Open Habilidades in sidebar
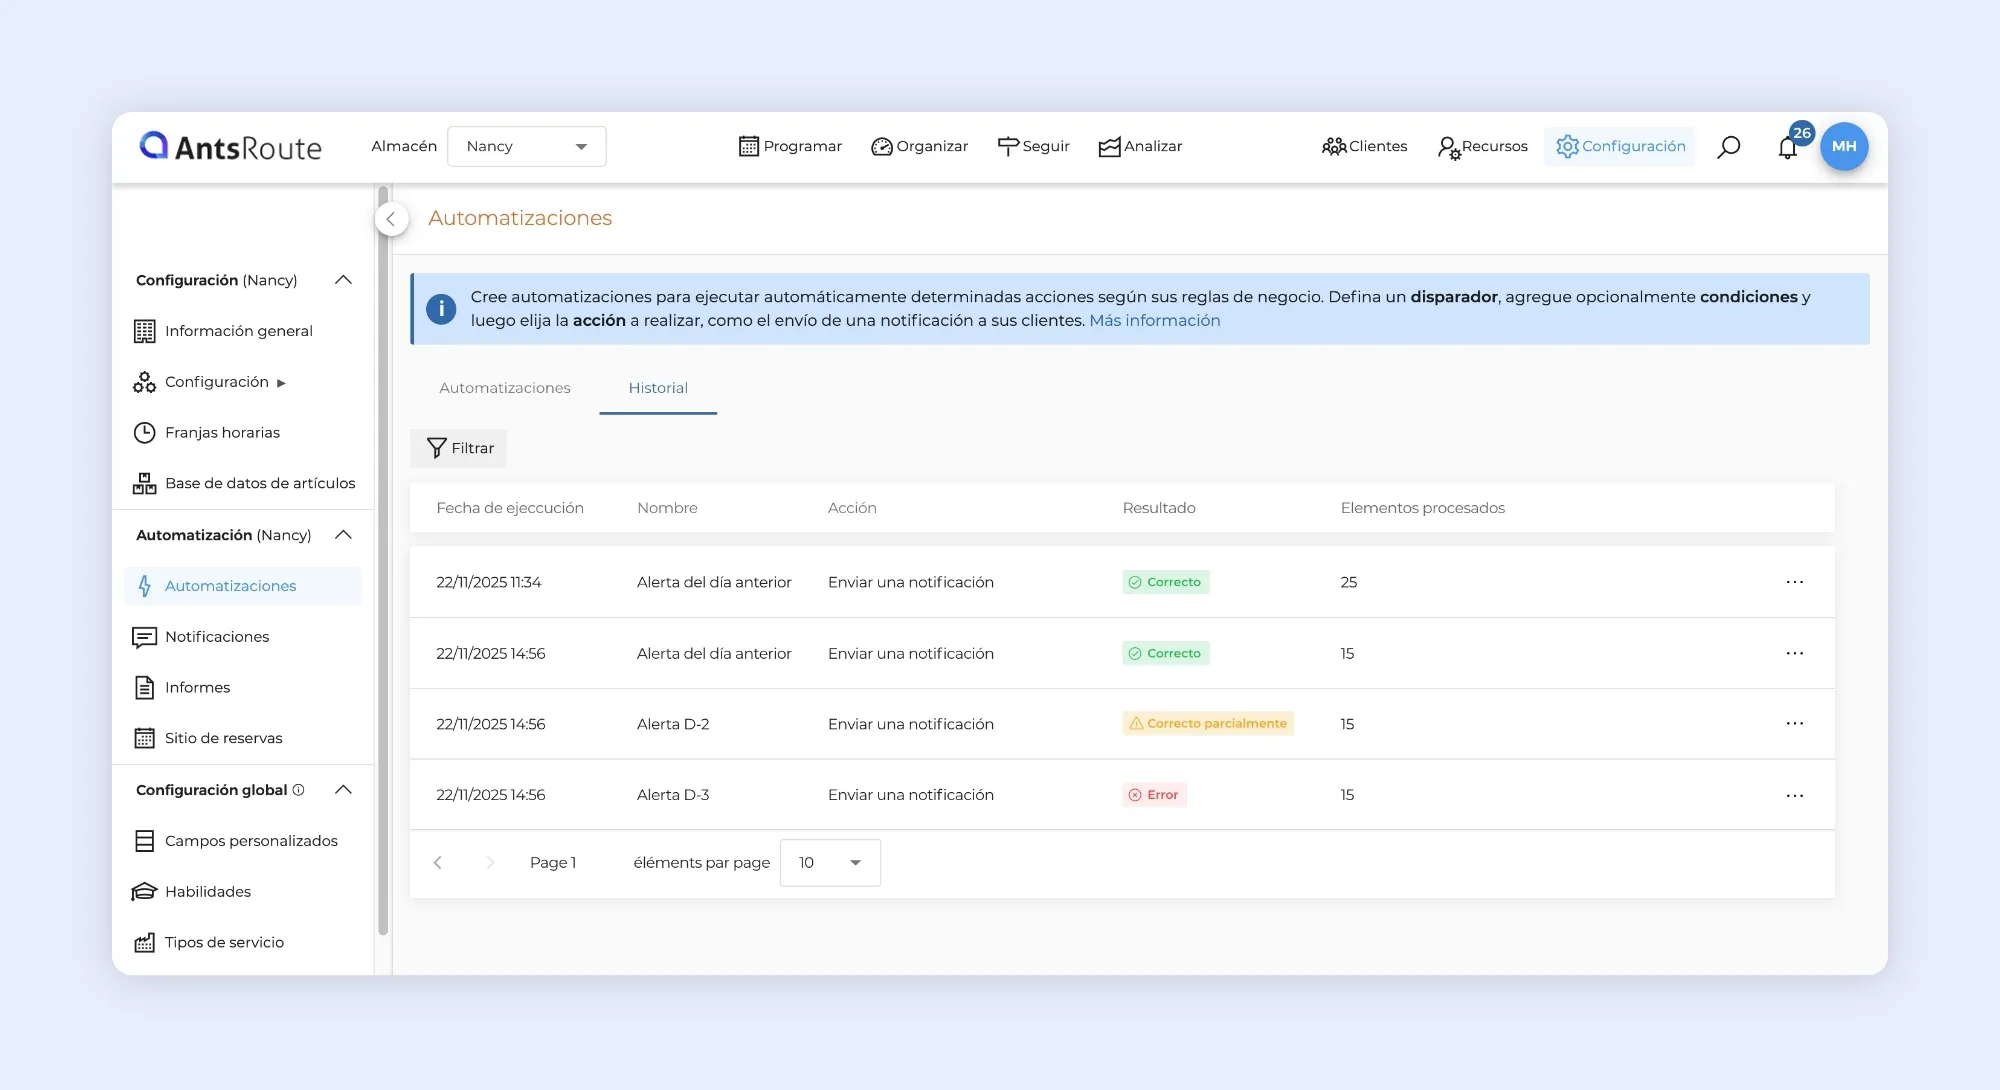Viewport: 2000px width, 1090px height. (191, 892)
